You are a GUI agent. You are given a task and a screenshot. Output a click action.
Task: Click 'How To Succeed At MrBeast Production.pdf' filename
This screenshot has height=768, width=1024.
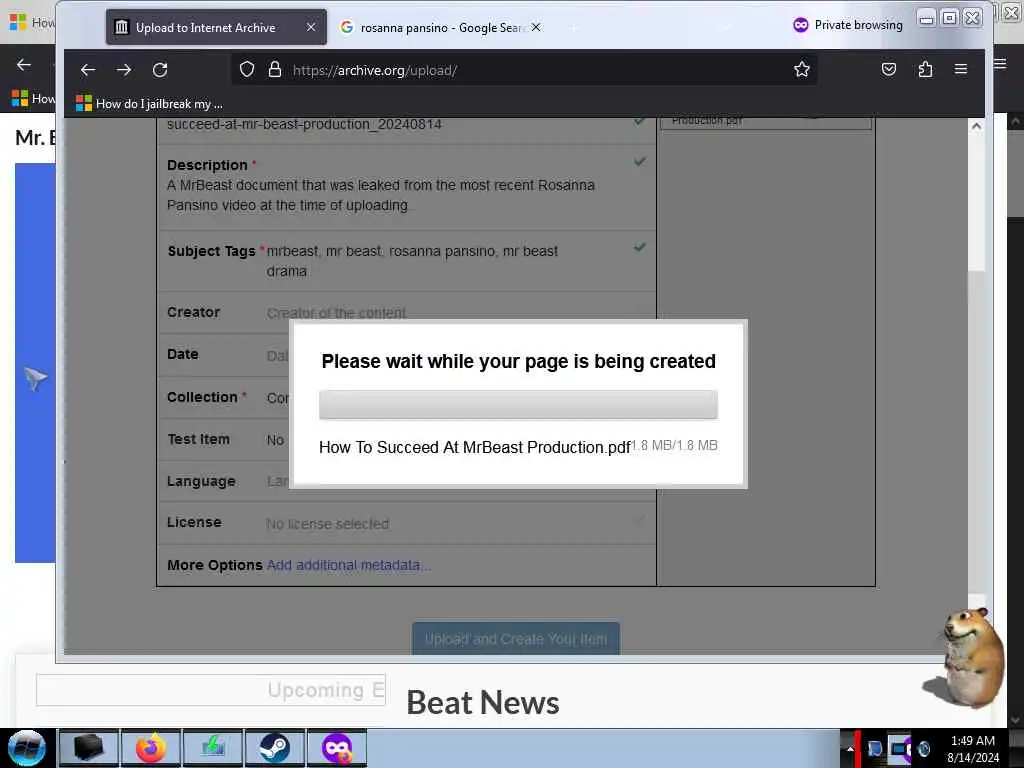pyautogui.click(x=475, y=447)
